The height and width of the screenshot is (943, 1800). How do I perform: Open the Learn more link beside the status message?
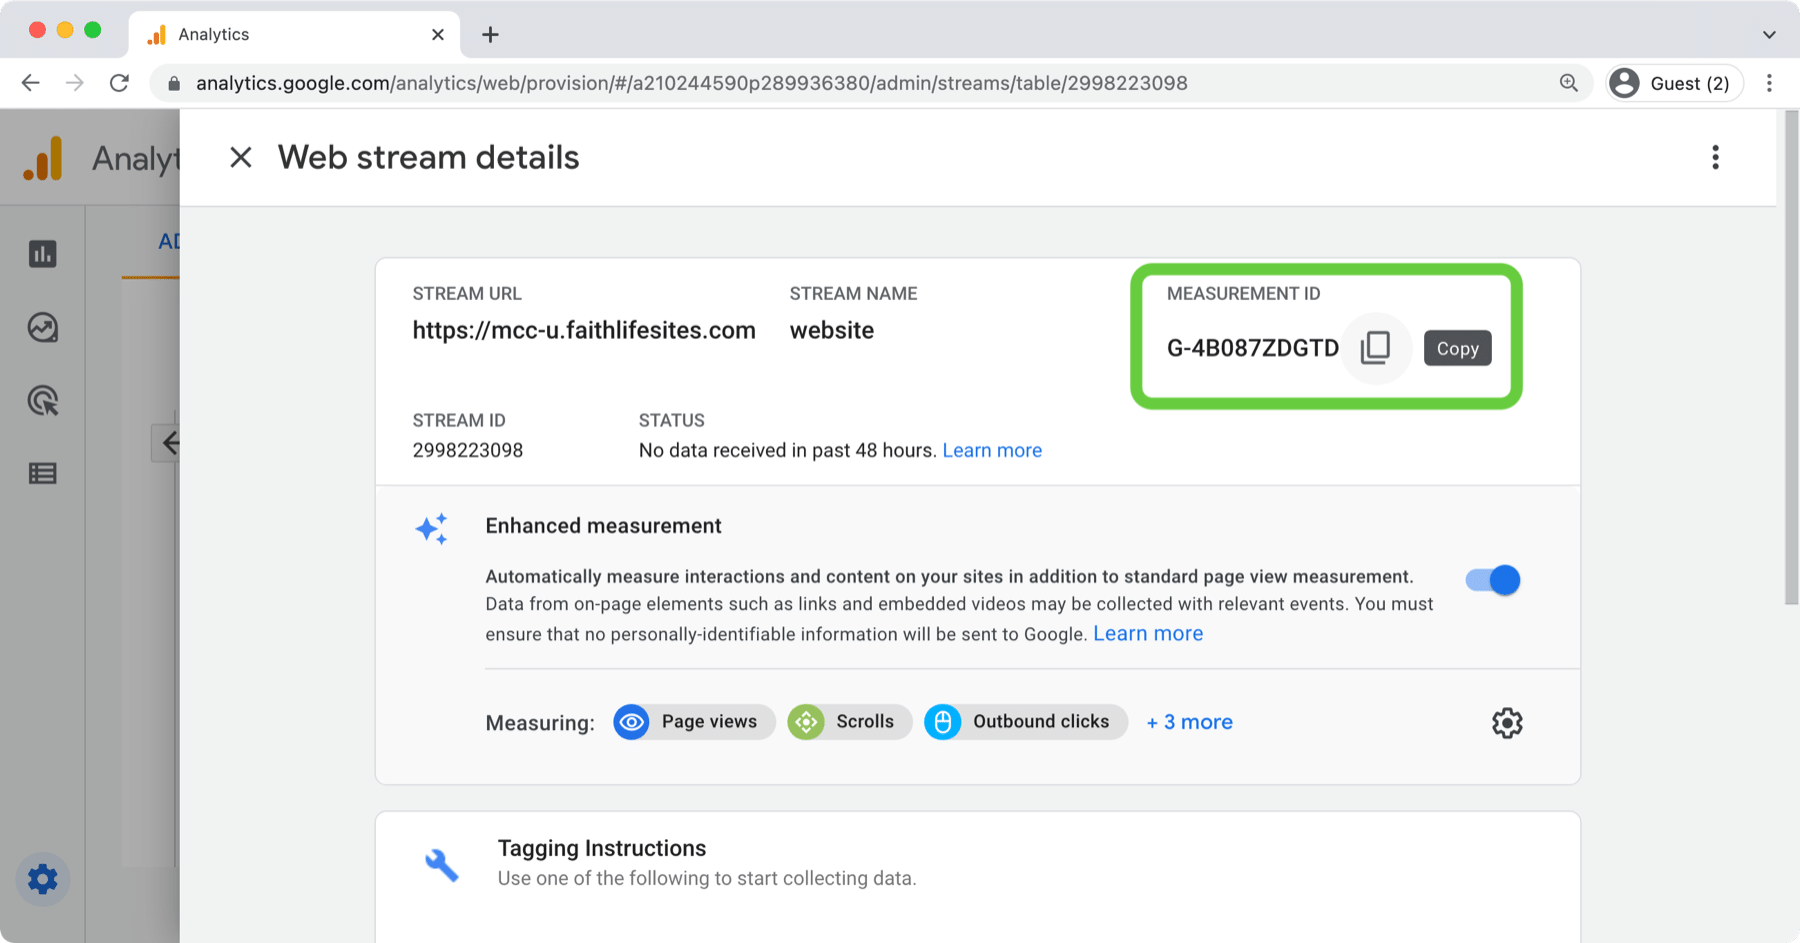tap(992, 450)
